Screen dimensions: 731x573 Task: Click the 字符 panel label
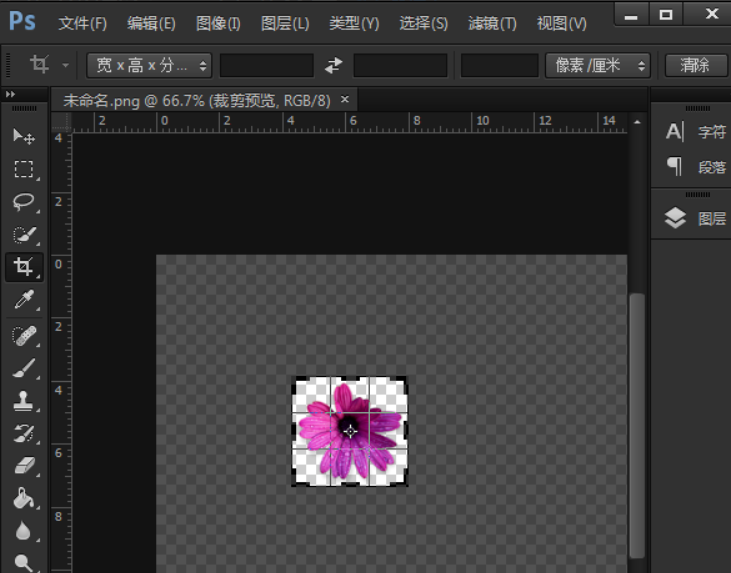[712, 132]
